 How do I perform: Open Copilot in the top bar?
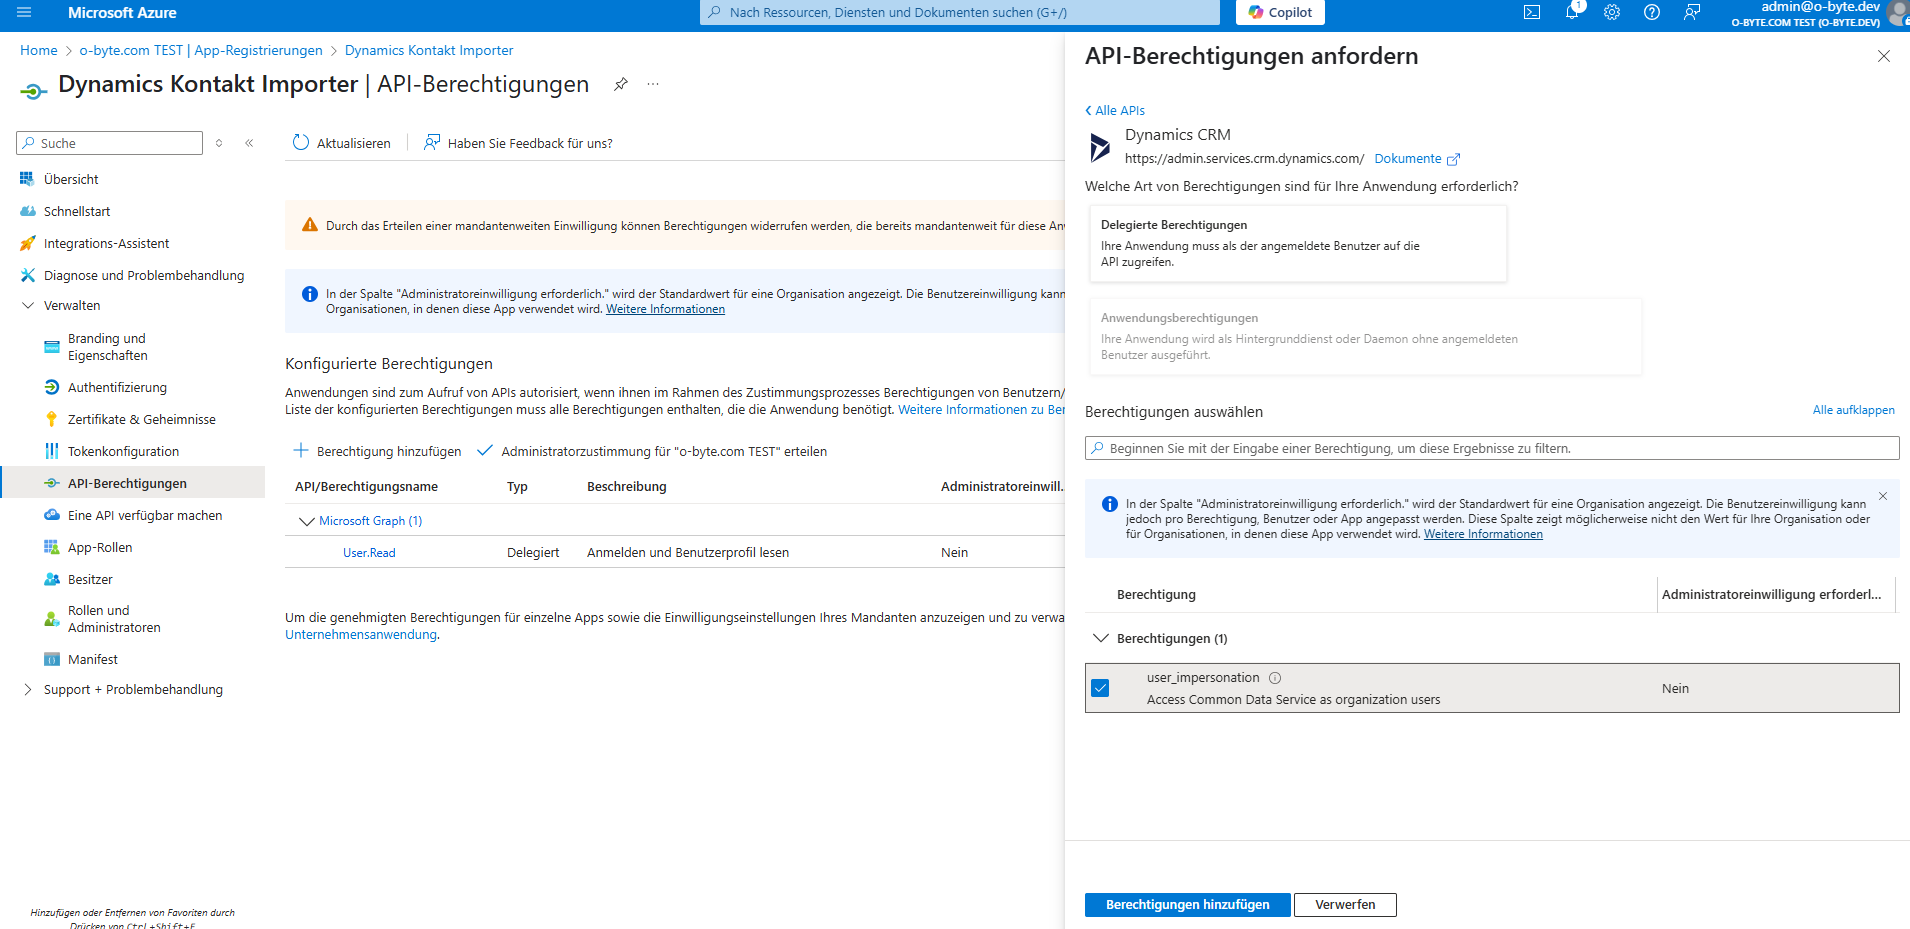(1280, 13)
